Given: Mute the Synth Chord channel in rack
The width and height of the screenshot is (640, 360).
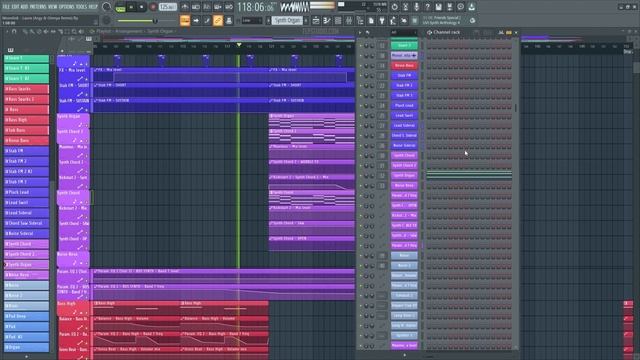Looking at the screenshot, I should click(360, 156).
